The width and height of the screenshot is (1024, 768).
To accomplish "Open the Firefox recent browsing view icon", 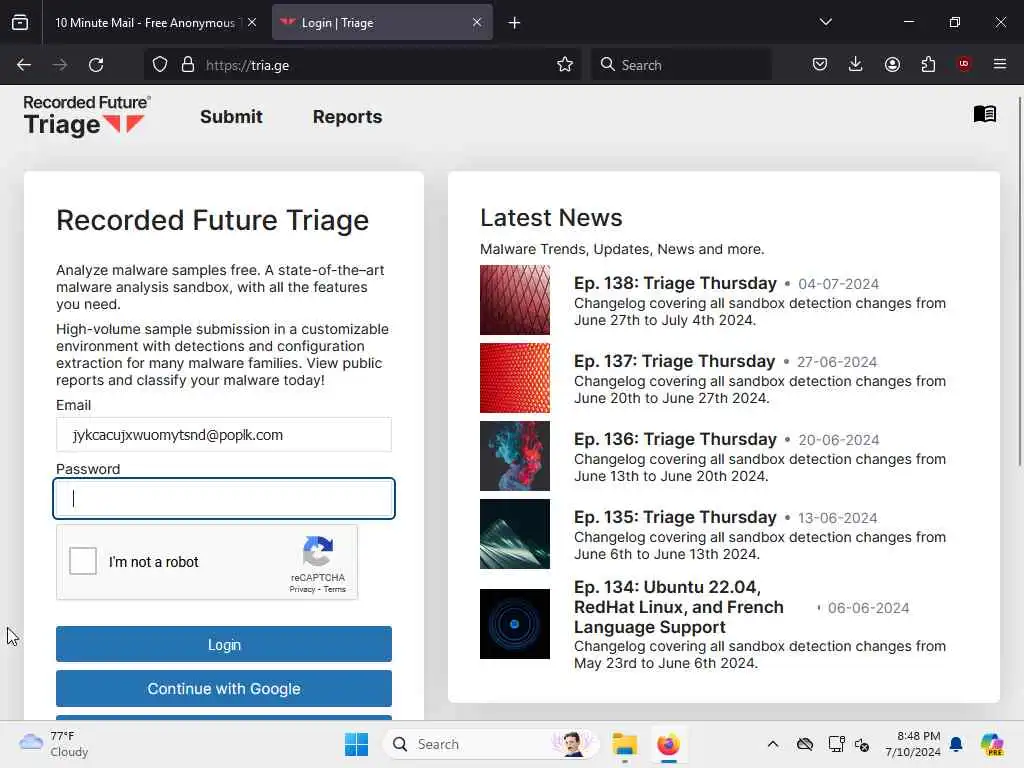I will 20,23.
